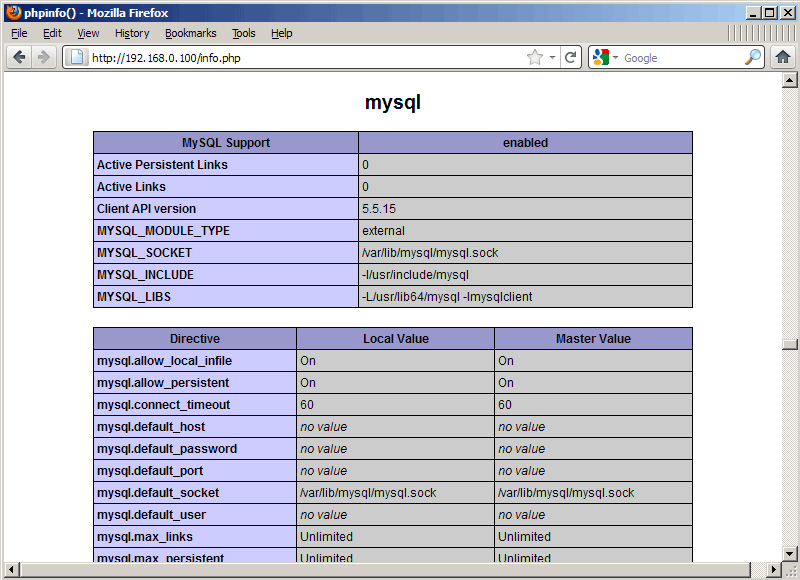The width and height of the screenshot is (800, 580).
Task: Click the URL field showing 192.168.0.100/info.php
Action: [300, 57]
